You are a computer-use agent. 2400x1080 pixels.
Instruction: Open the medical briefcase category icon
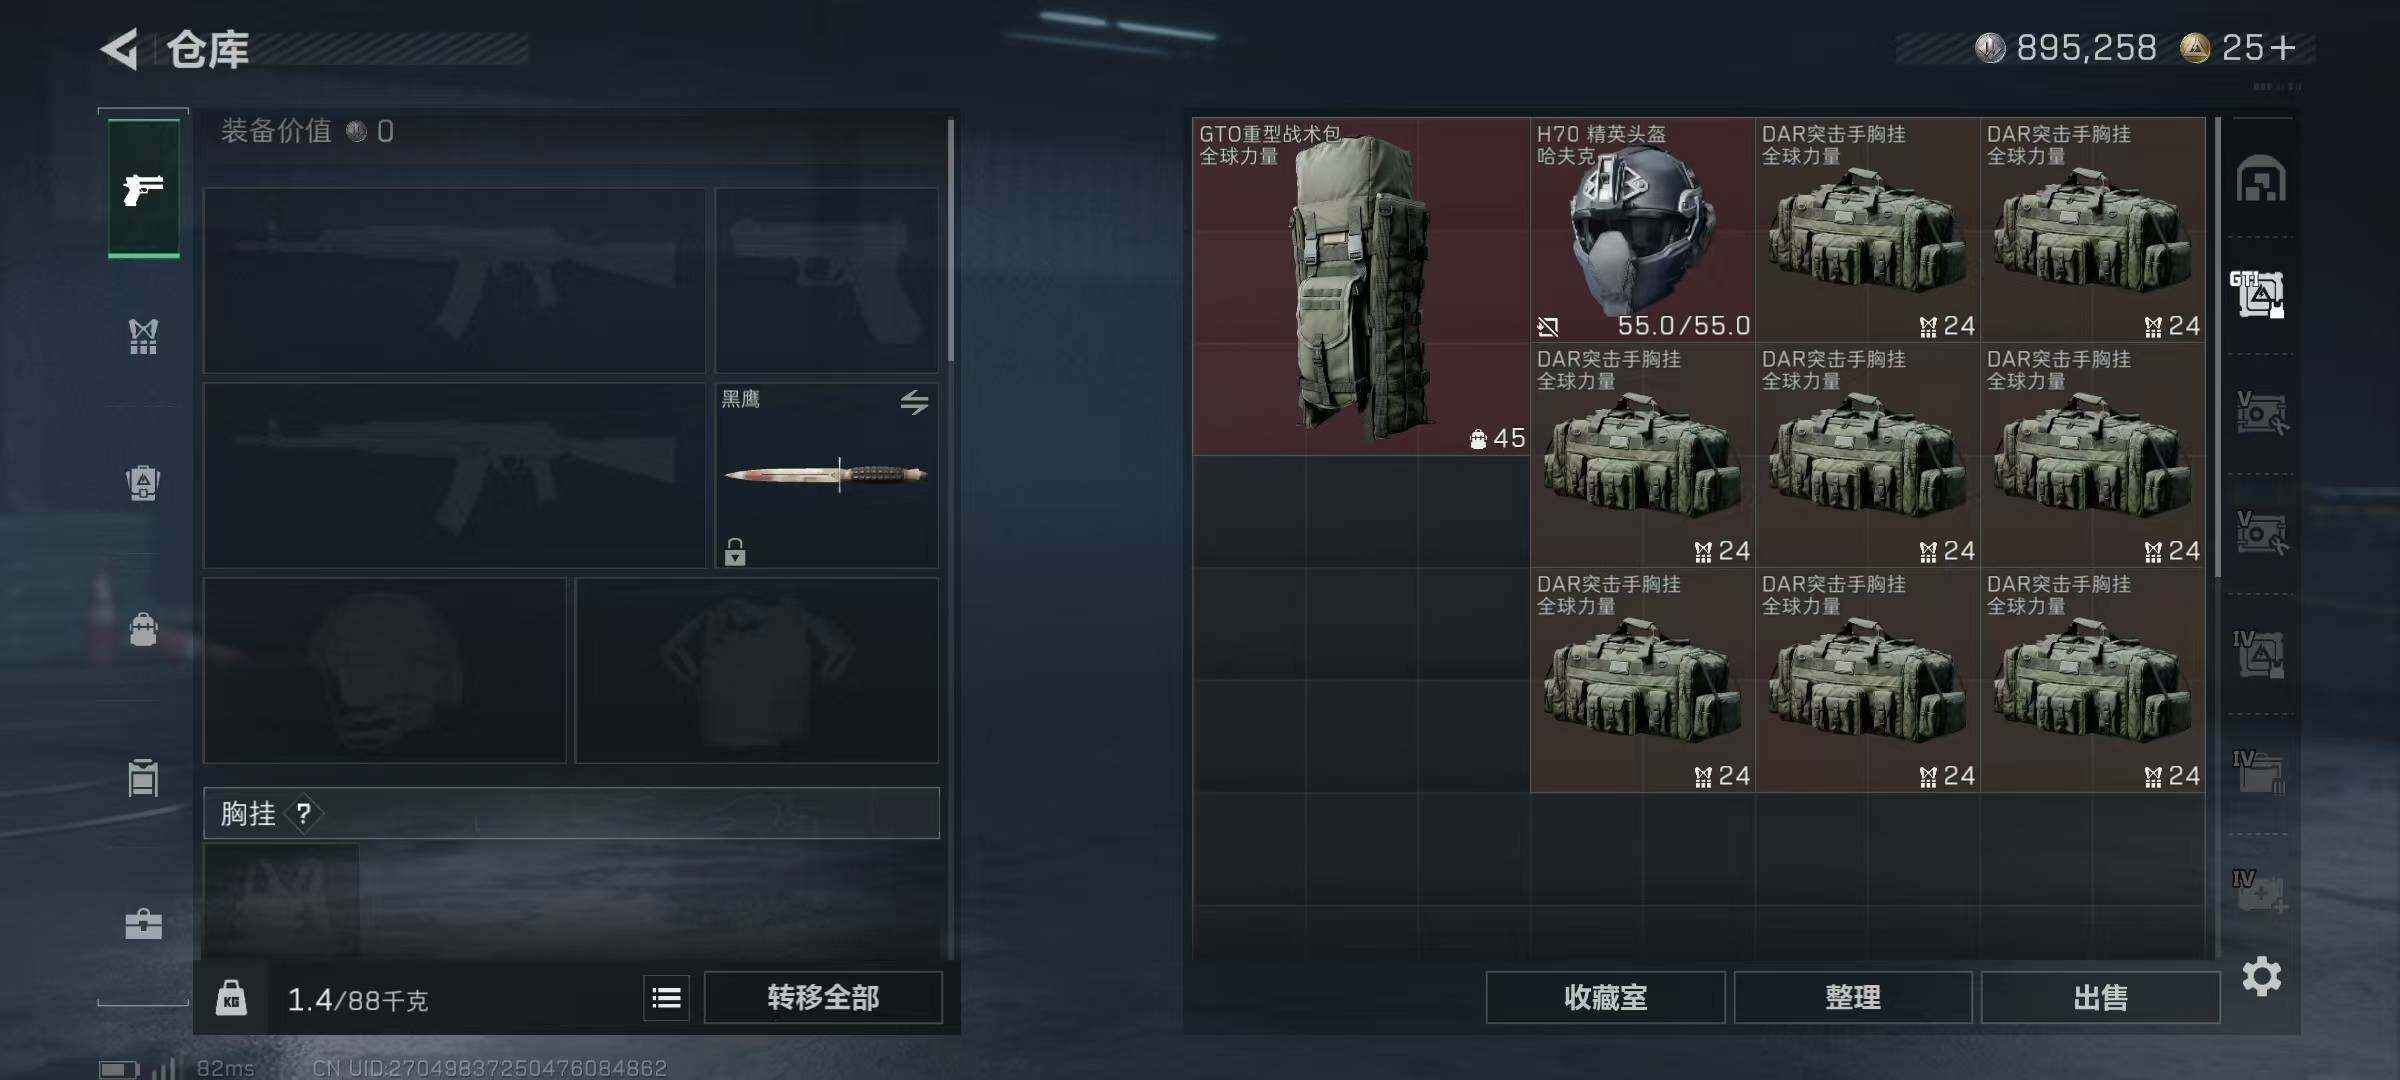[143, 923]
